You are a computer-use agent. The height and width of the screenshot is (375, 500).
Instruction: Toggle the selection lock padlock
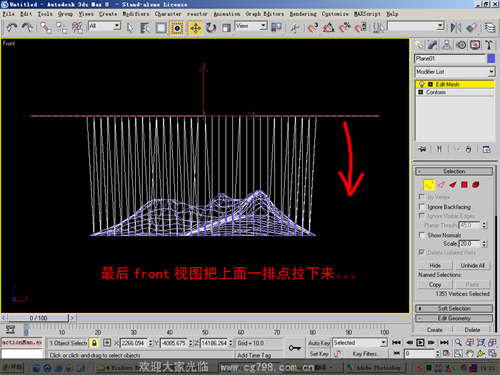94,343
